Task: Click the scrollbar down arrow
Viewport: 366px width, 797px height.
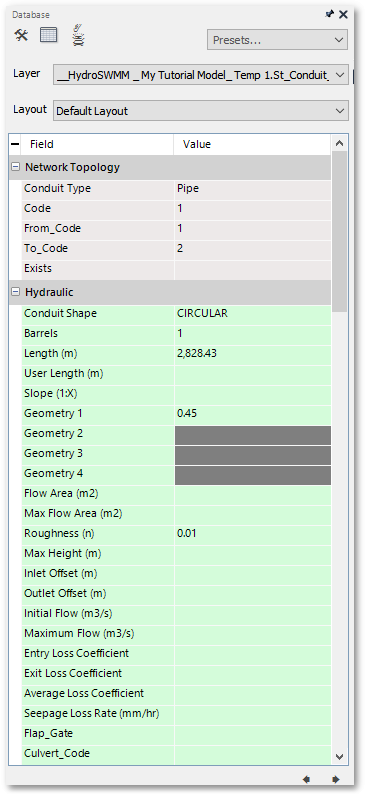Action: tap(340, 756)
